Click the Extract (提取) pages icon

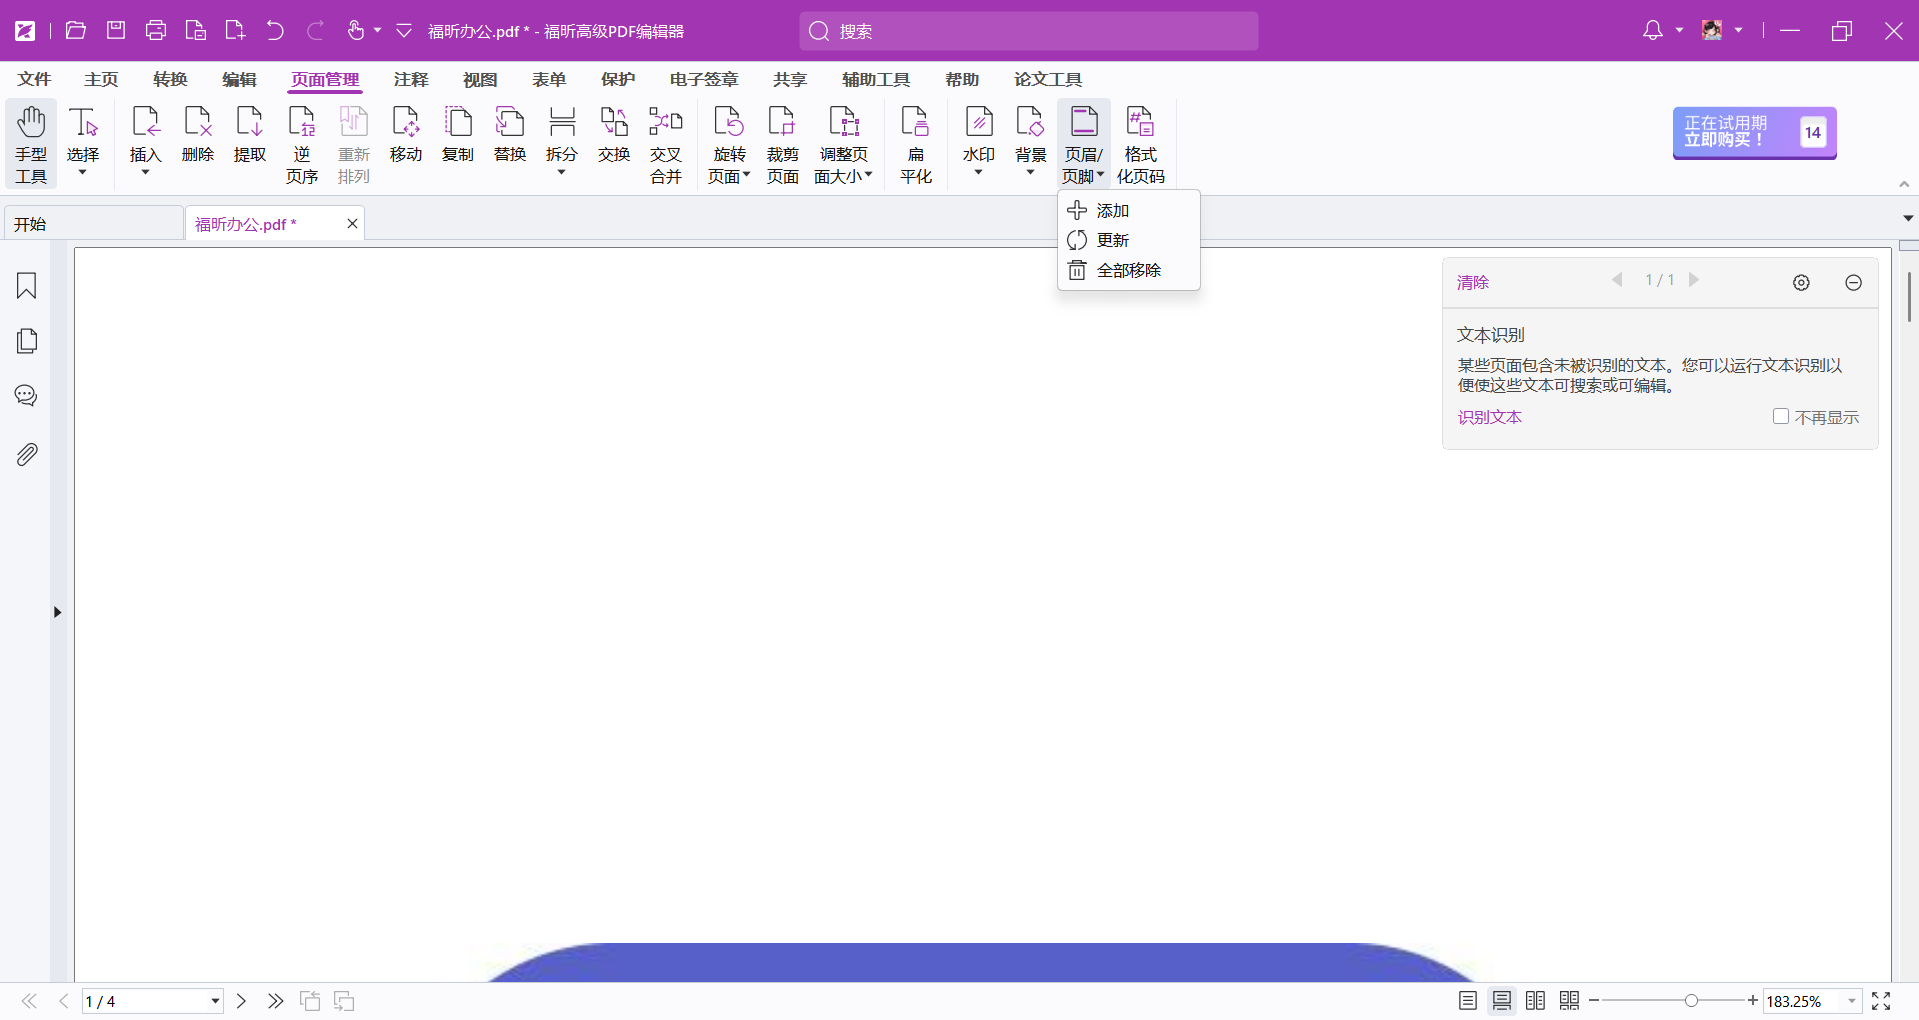pos(249,135)
